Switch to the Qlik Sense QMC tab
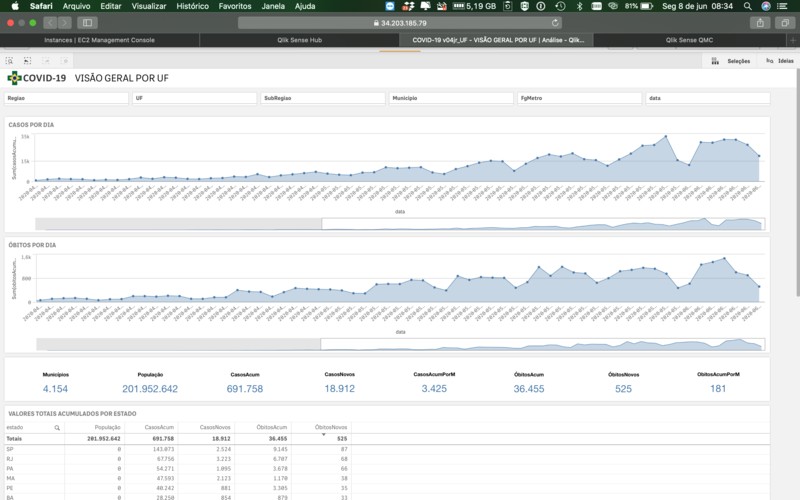Viewport: 800px width, 500px height. click(689, 40)
